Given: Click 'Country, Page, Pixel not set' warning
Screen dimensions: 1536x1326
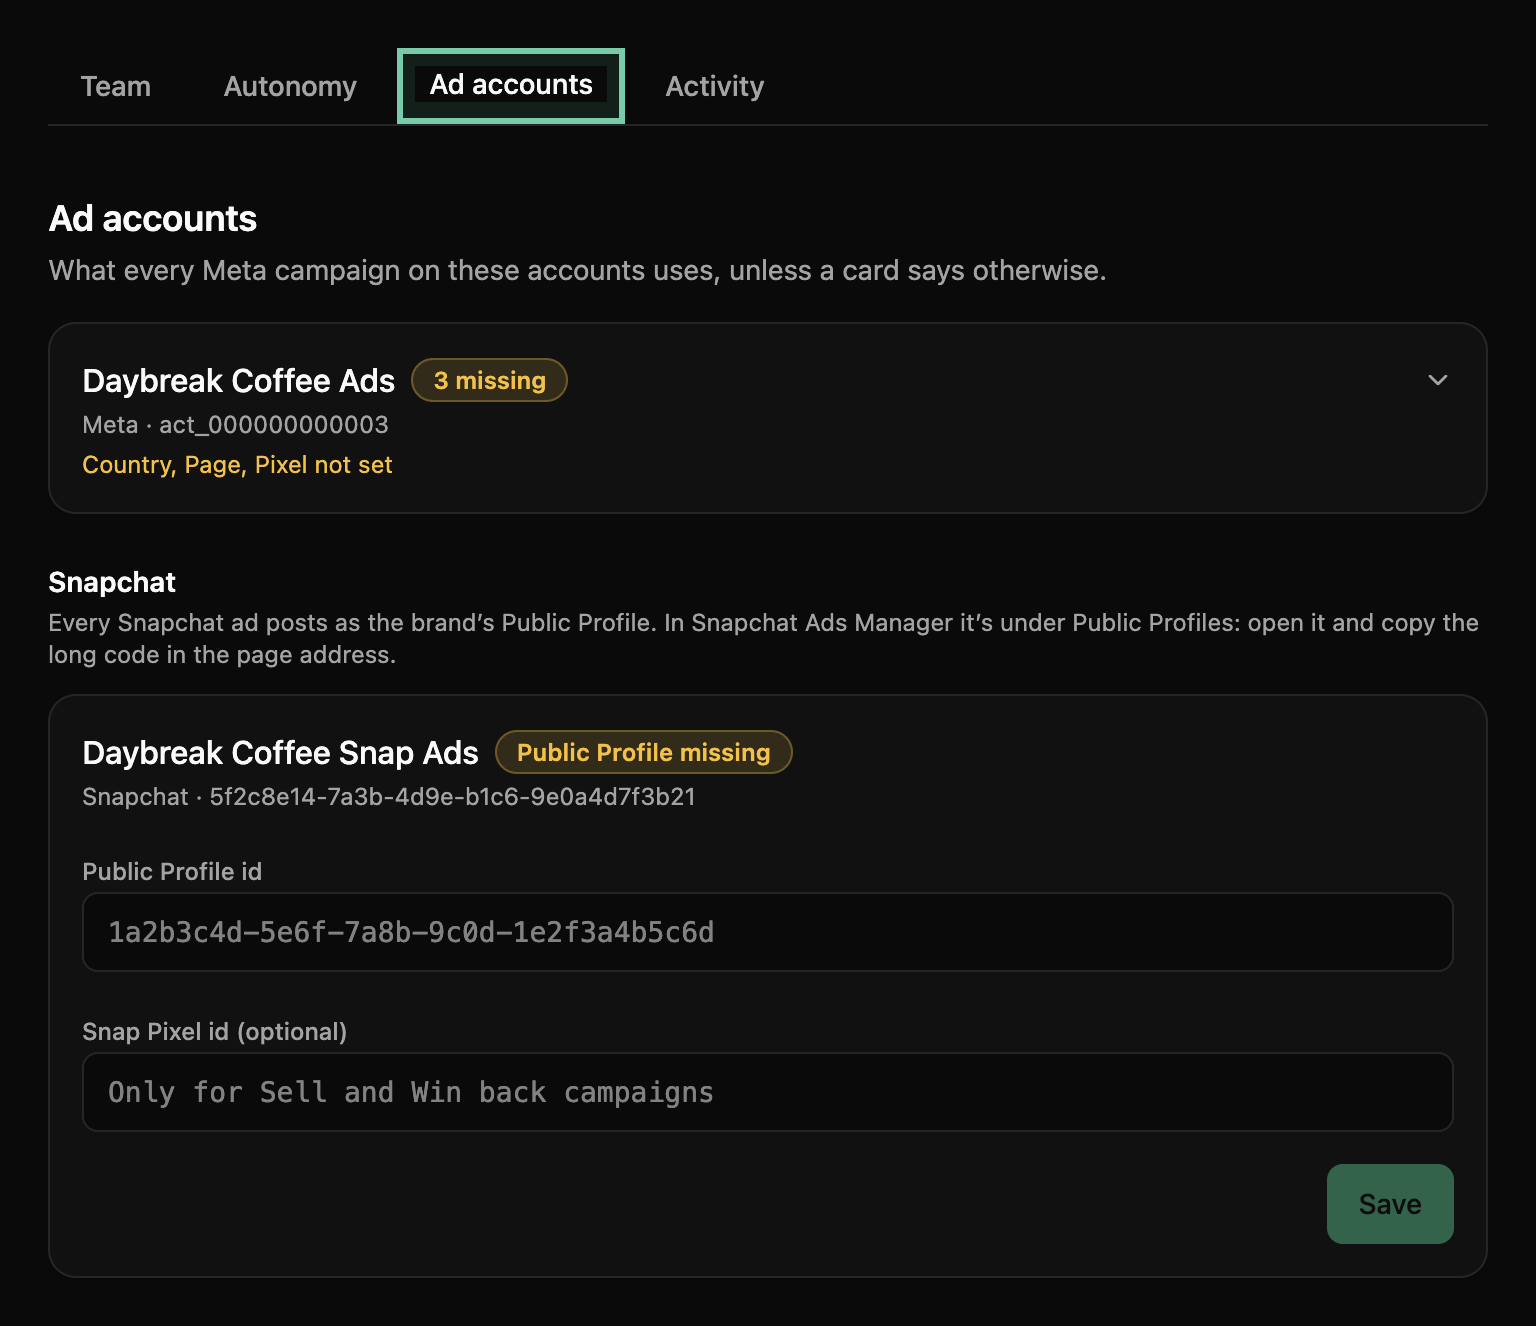Looking at the screenshot, I should coord(237,465).
